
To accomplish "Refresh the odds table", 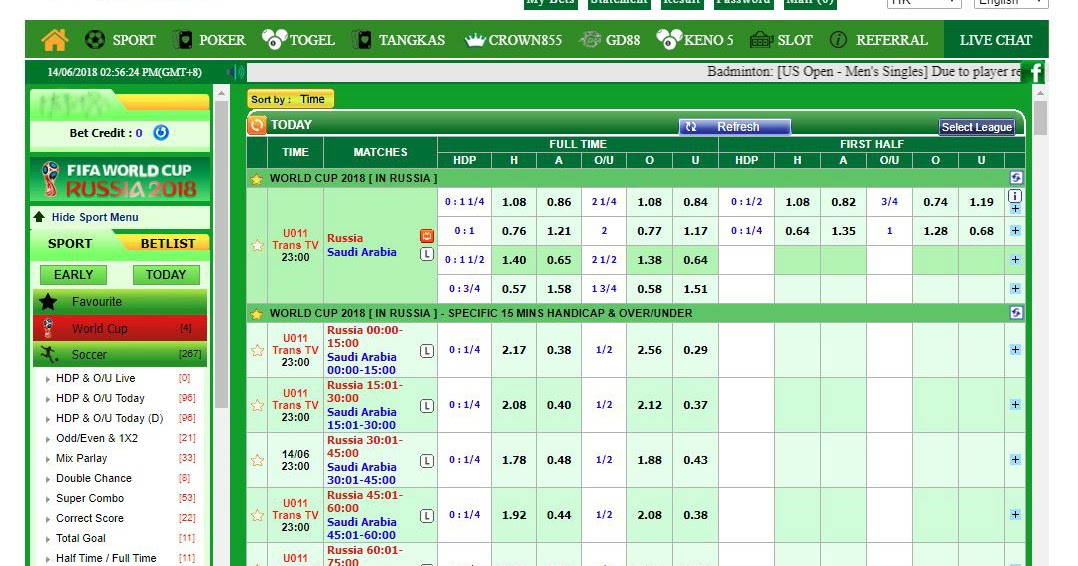I will (x=734, y=127).
